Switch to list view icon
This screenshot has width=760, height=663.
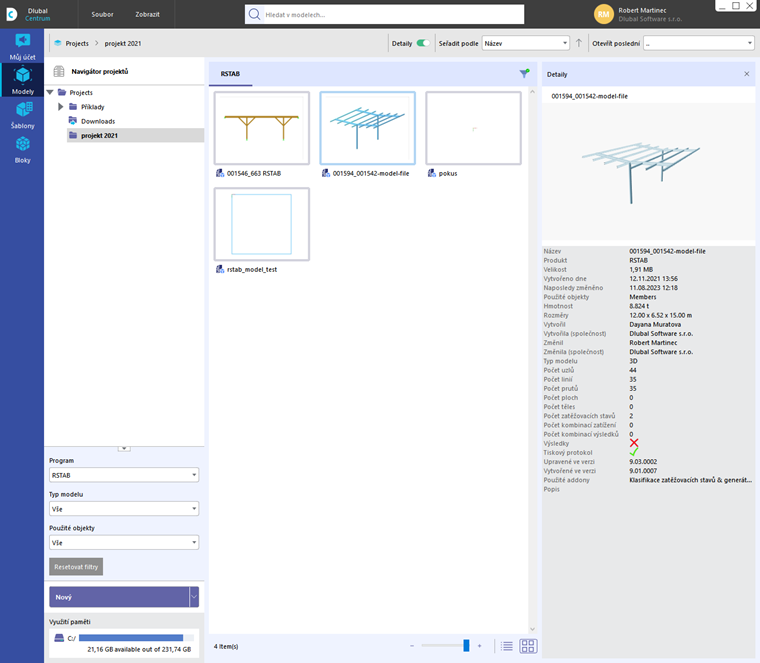click(x=507, y=646)
